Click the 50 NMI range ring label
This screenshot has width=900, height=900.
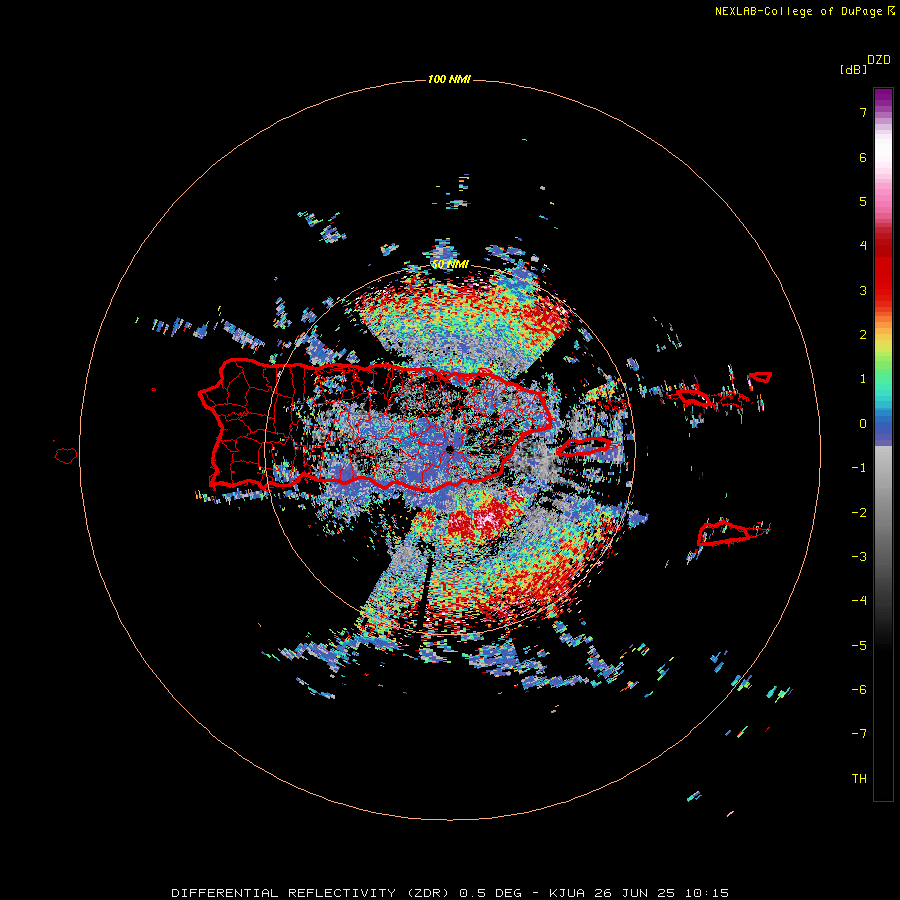[x=450, y=265]
